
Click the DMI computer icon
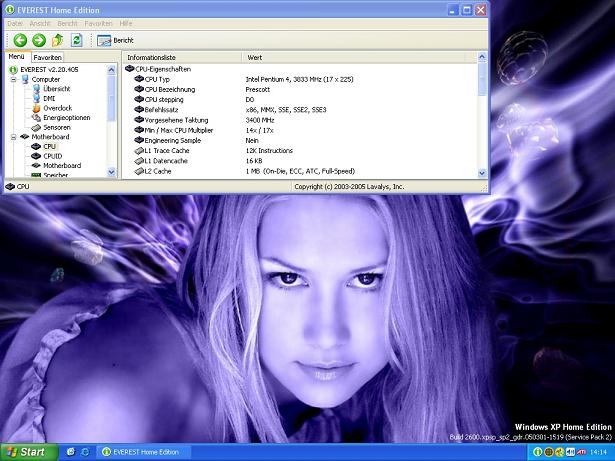[36, 98]
